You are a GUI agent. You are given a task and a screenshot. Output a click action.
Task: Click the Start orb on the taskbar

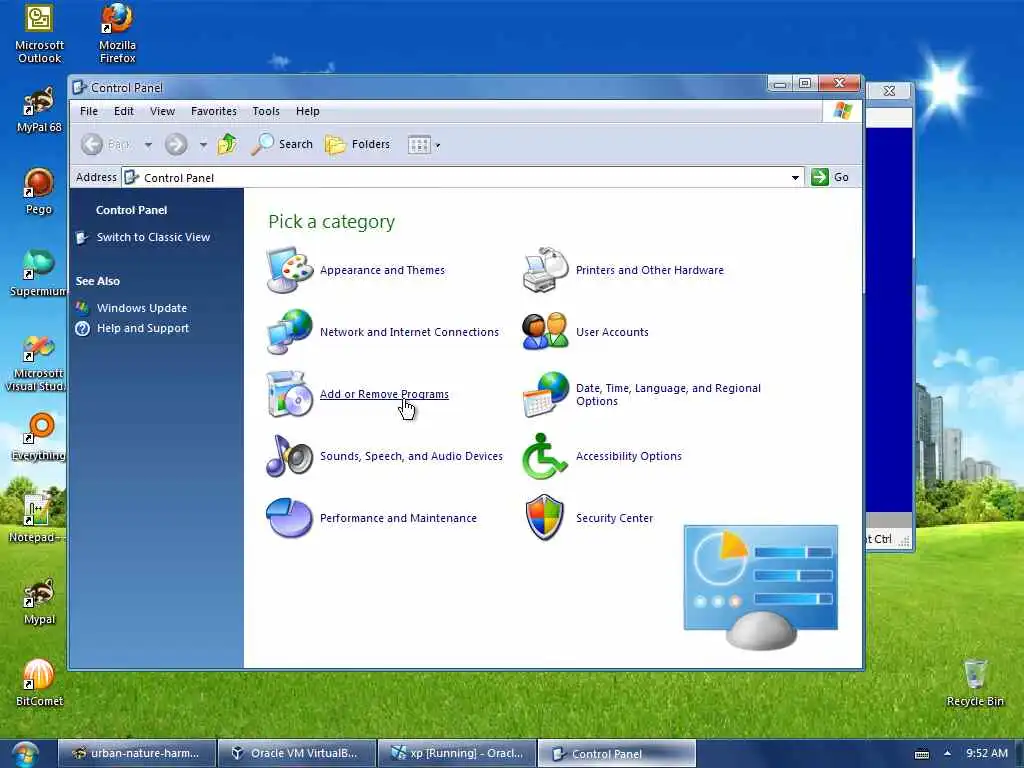pyautogui.click(x=25, y=754)
